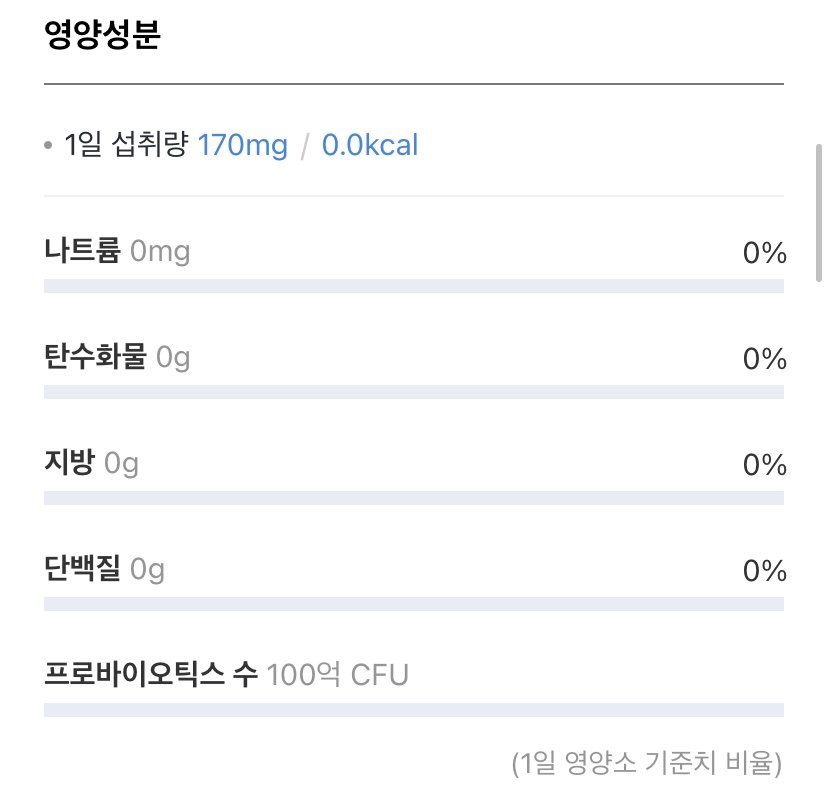
Task: Click the 170mg daily intake value
Action: tap(242, 146)
